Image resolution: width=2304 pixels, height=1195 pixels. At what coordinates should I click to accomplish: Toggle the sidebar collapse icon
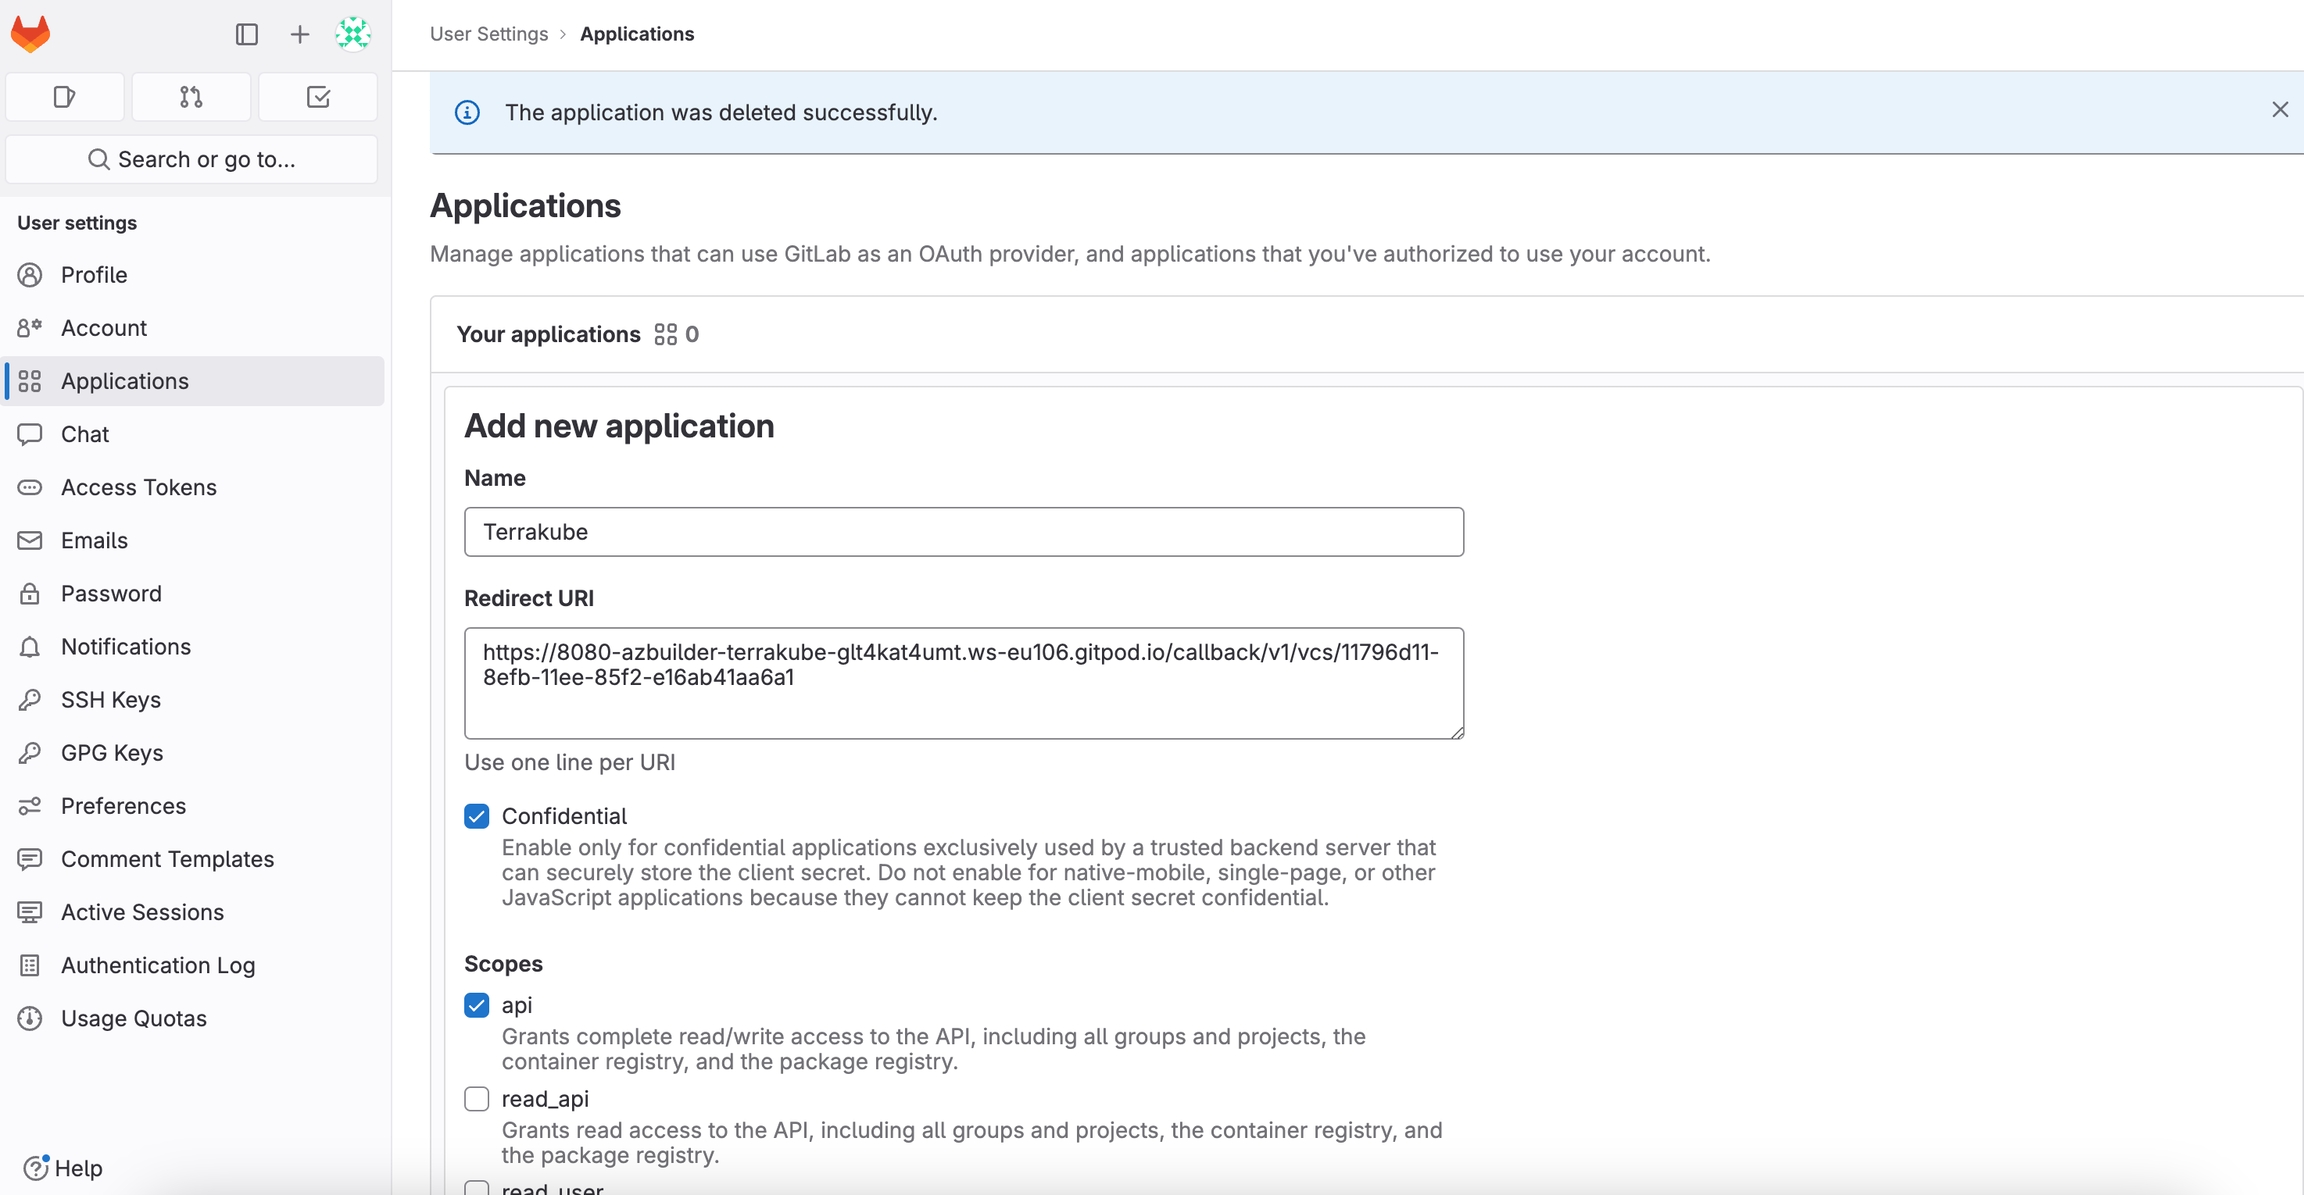(x=247, y=34)
